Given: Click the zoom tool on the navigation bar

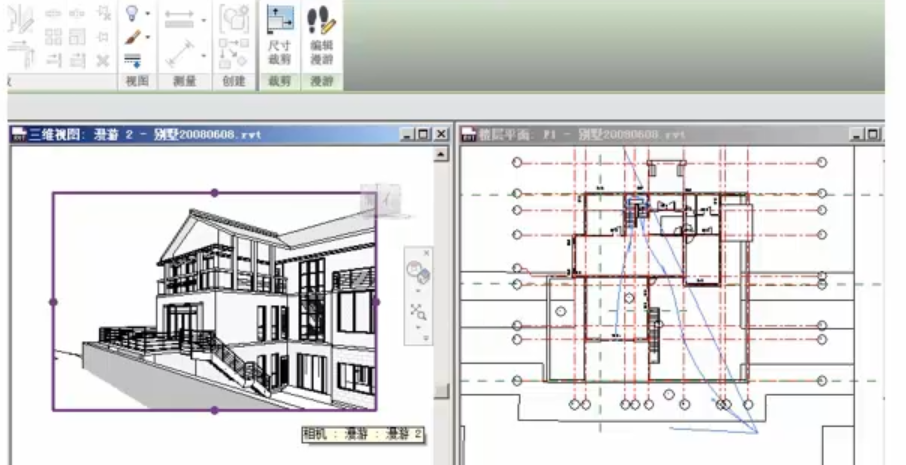Looking at the screenshot, I should (419, 313).
